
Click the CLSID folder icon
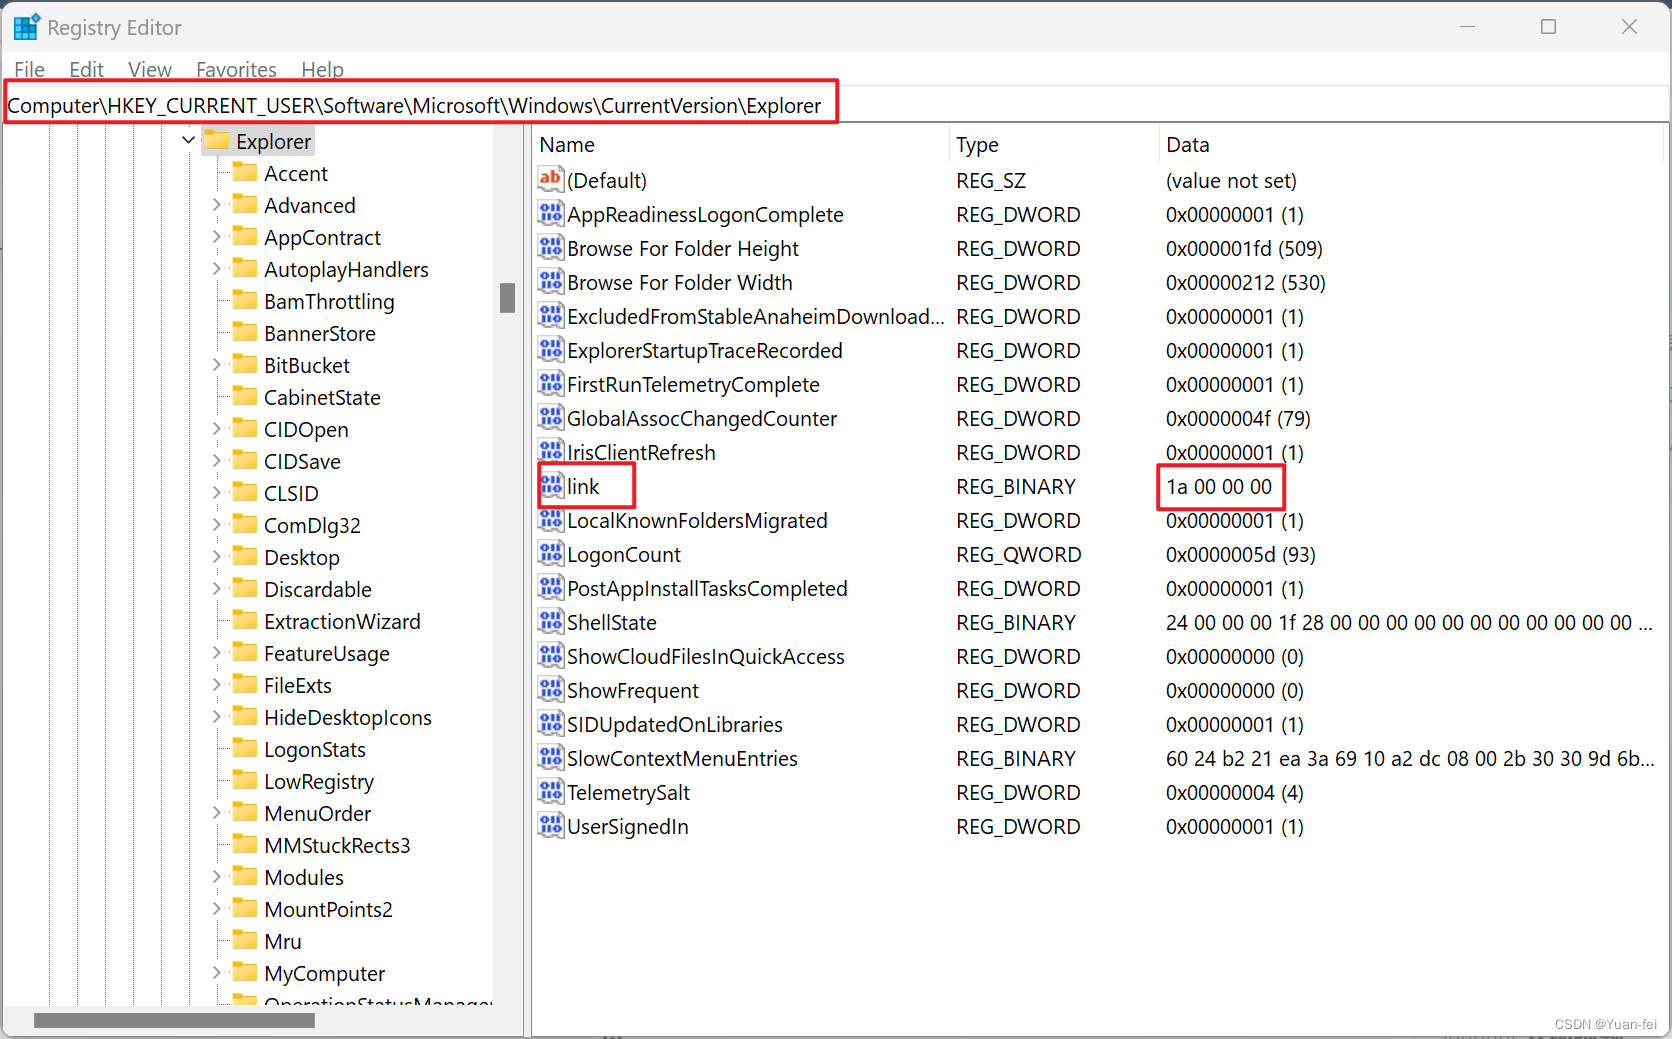click(x=246, y=493)
